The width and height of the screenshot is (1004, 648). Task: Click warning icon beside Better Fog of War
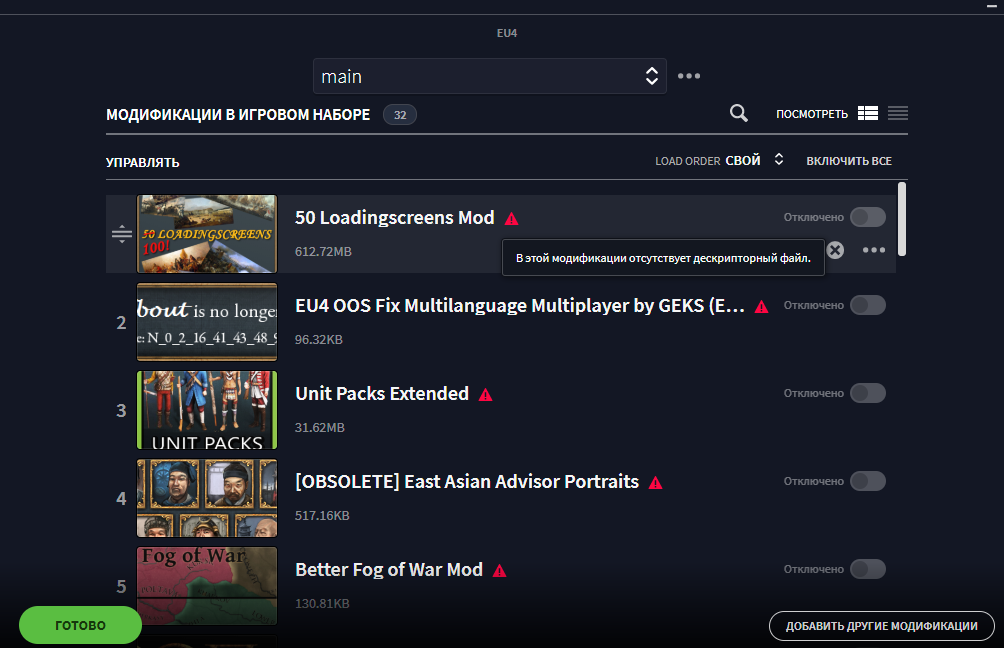click(499, 570)
